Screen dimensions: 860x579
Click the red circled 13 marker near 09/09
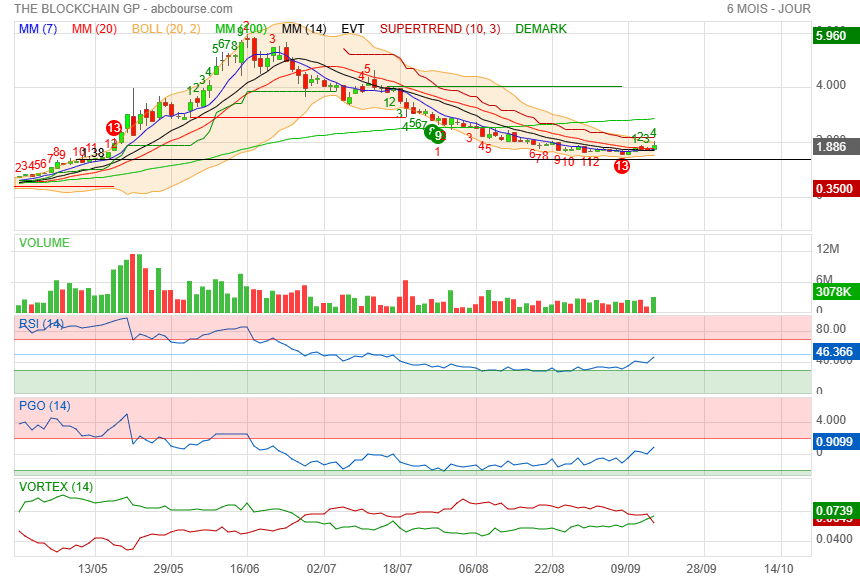click(x=621, y=166)
